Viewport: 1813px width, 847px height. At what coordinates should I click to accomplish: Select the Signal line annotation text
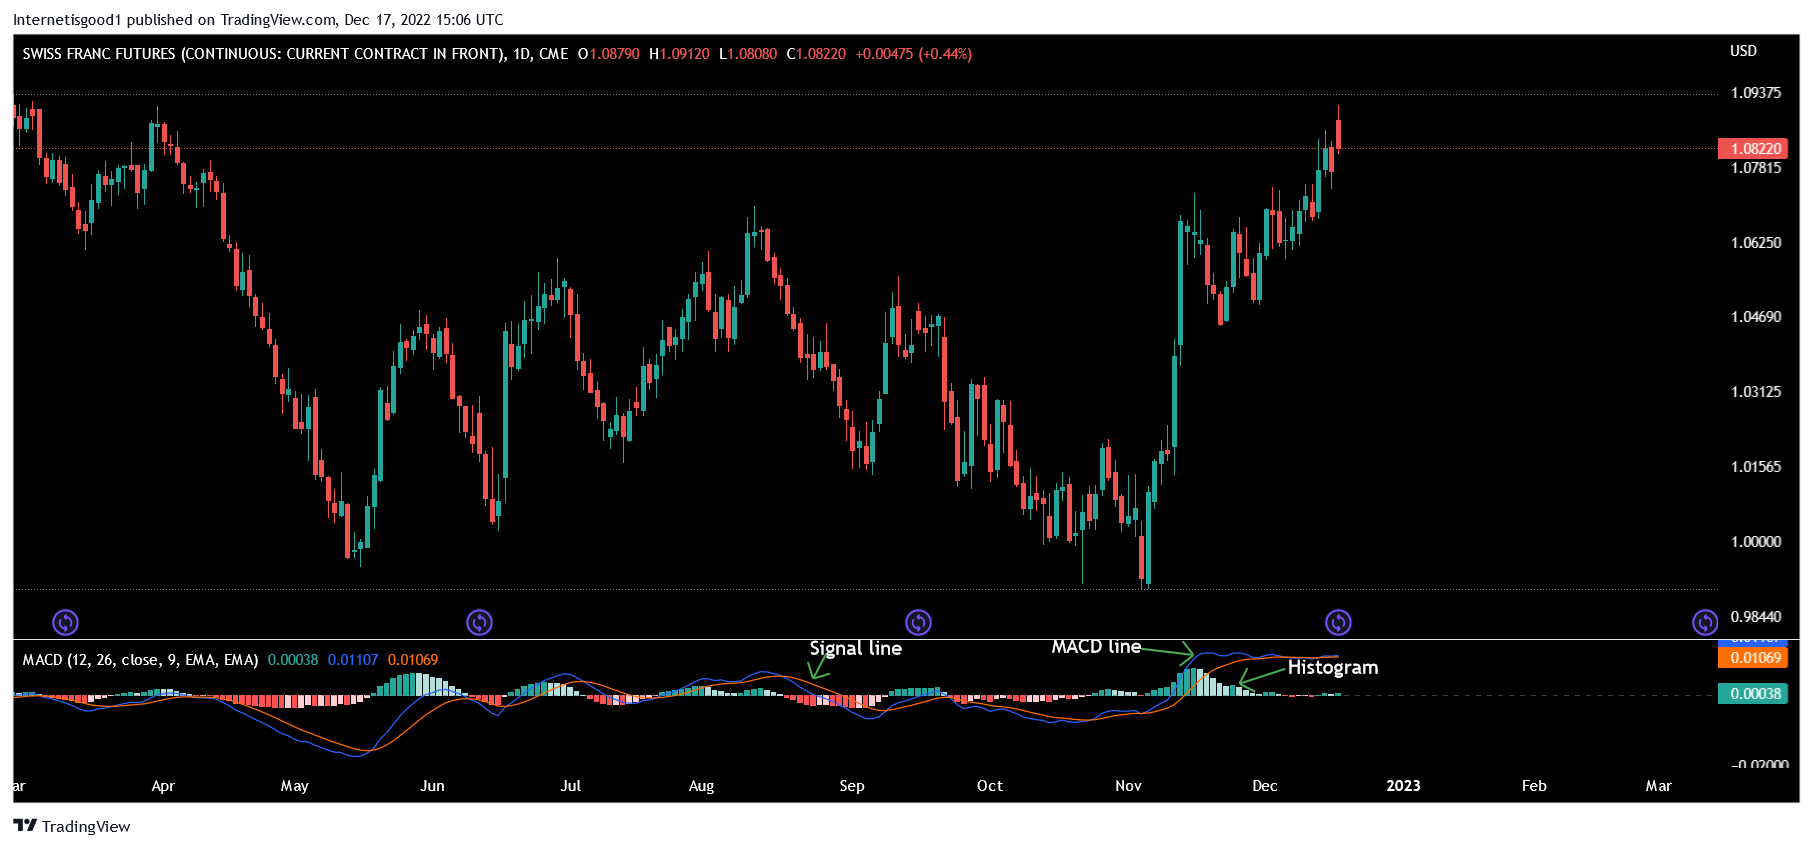855,648
